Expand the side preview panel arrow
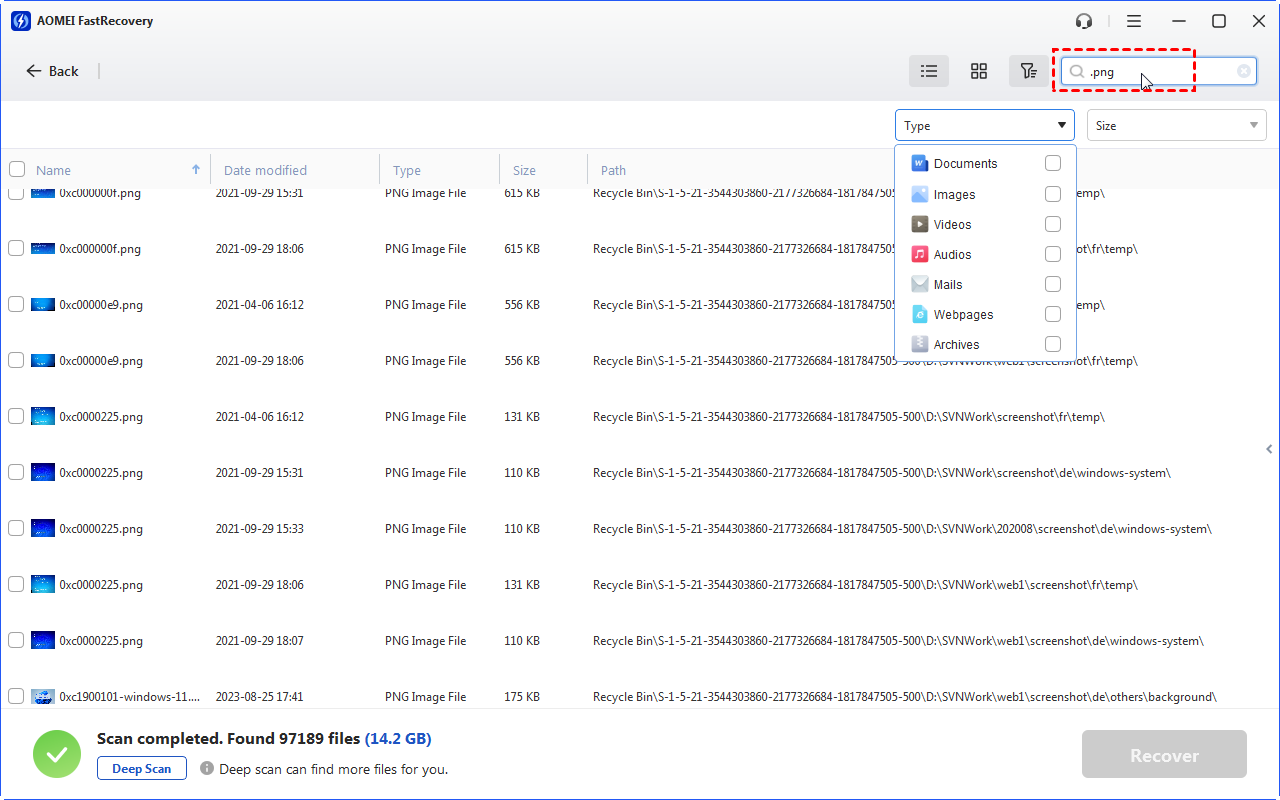The image size is (1280, 800). [1269, 449]
